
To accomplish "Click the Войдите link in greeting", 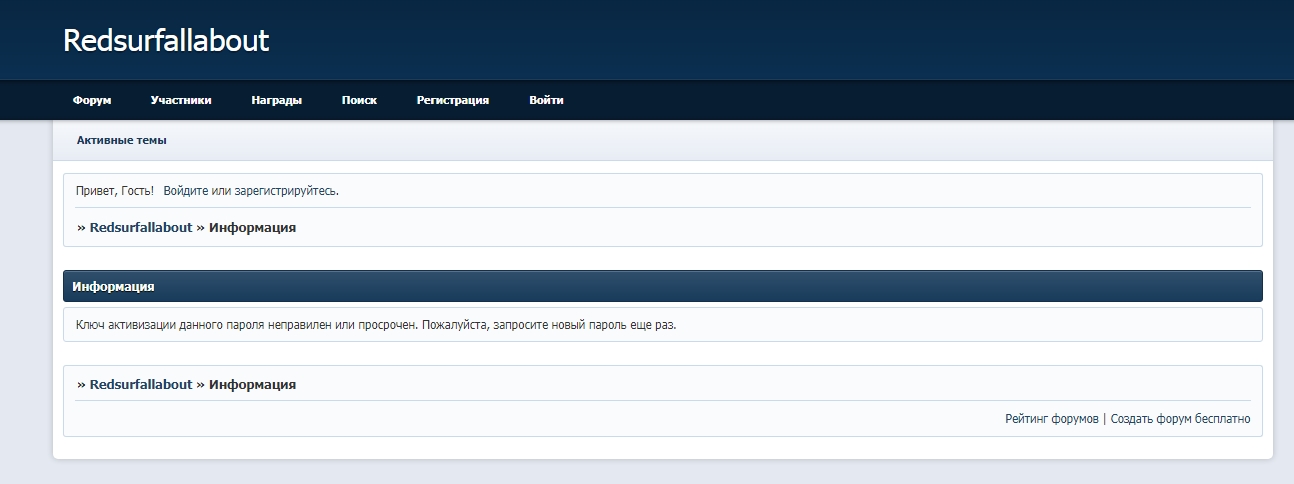I will pyautogui.click(x=186, y=190).
